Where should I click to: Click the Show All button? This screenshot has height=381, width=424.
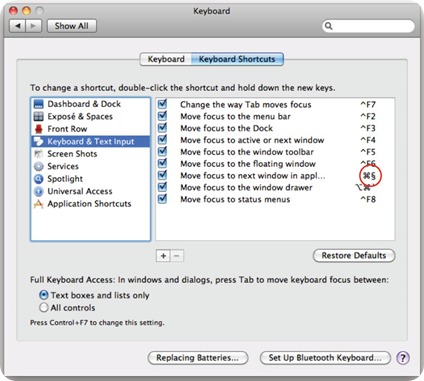coord(72,26)
